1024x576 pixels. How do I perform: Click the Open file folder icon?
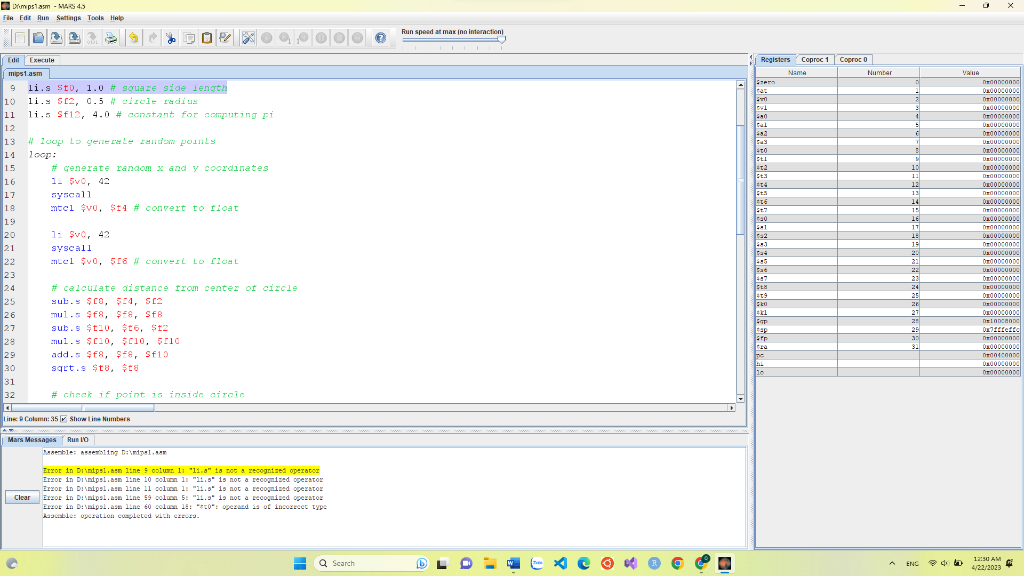point(37,38)
